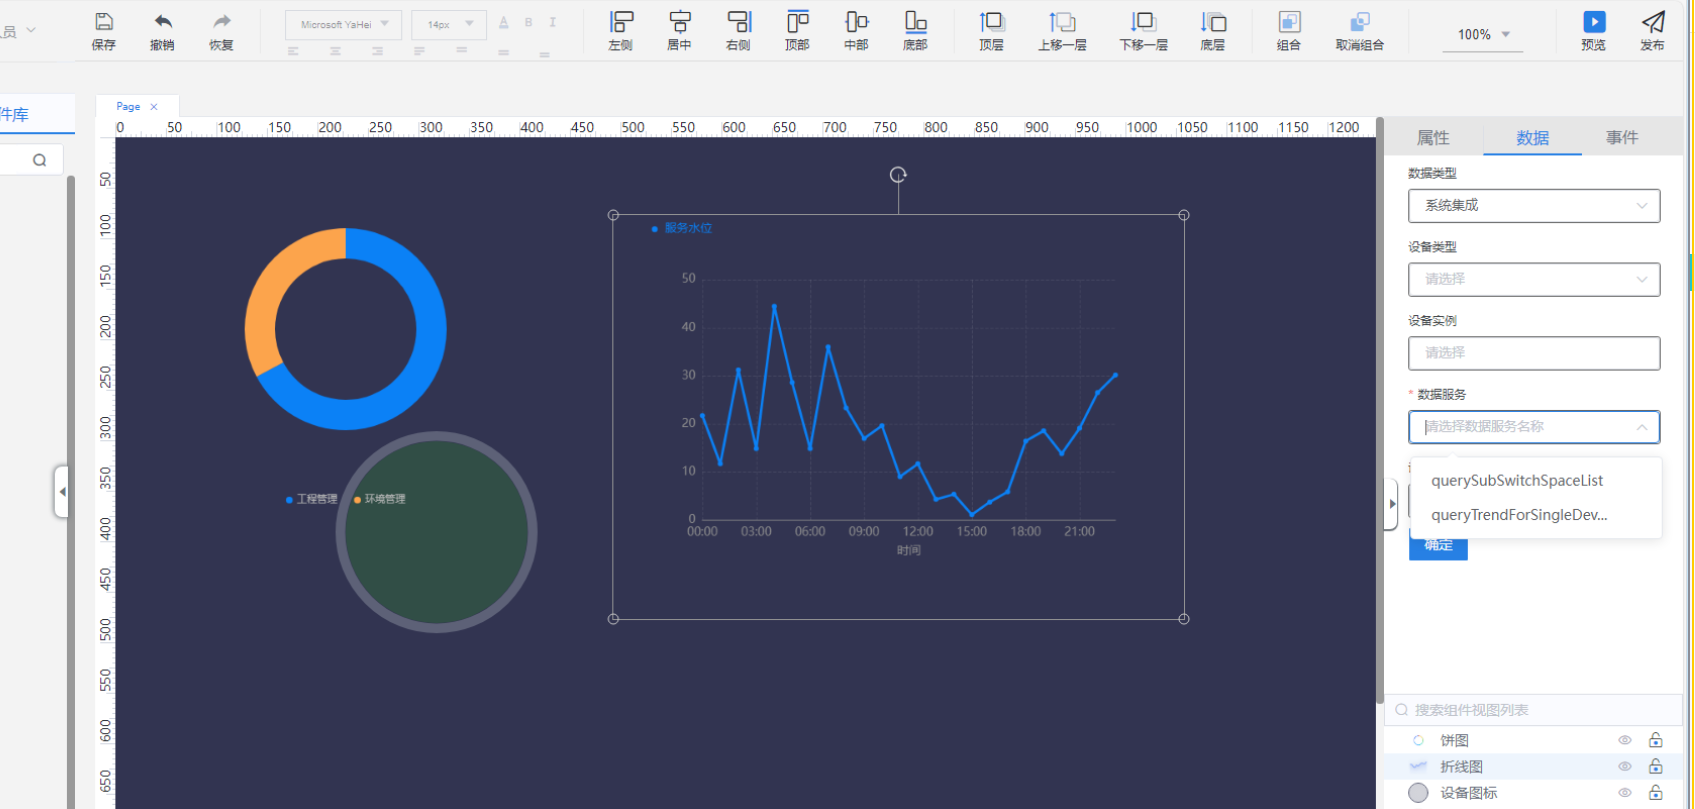
Task: Switch to the 数据 tab
Action: (1532, 138)
